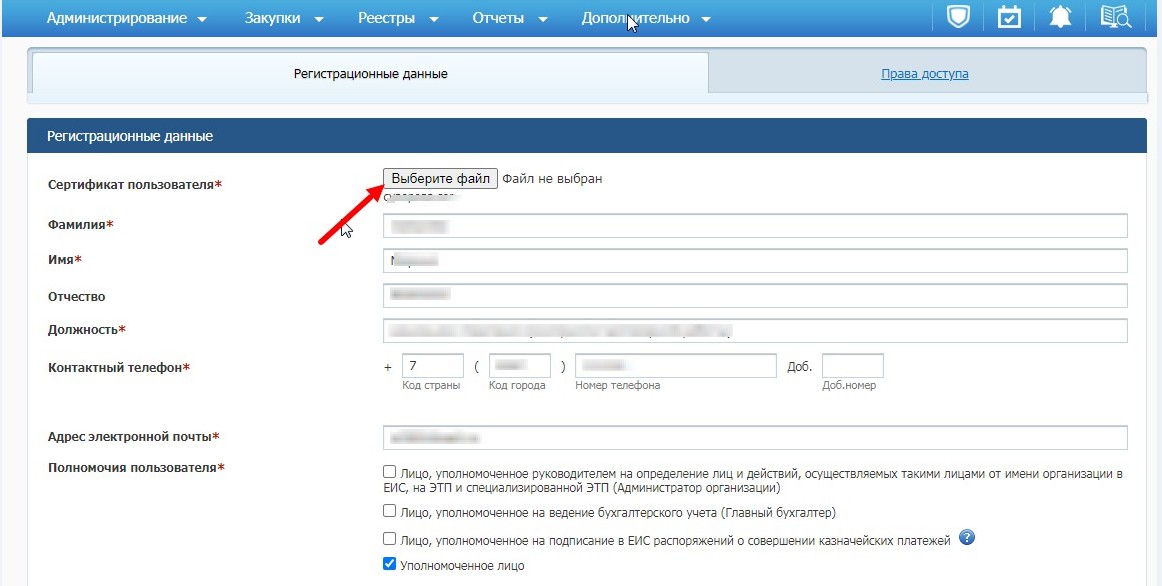Viewport: 1162px width, 586px height.
Task: Open notifications bell icon
Action: (x=1061, y=17)
